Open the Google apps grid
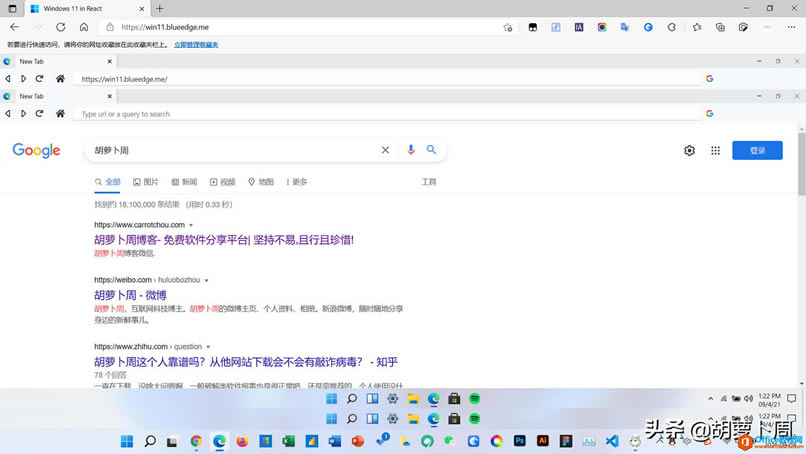 click(x=716, y=151)
